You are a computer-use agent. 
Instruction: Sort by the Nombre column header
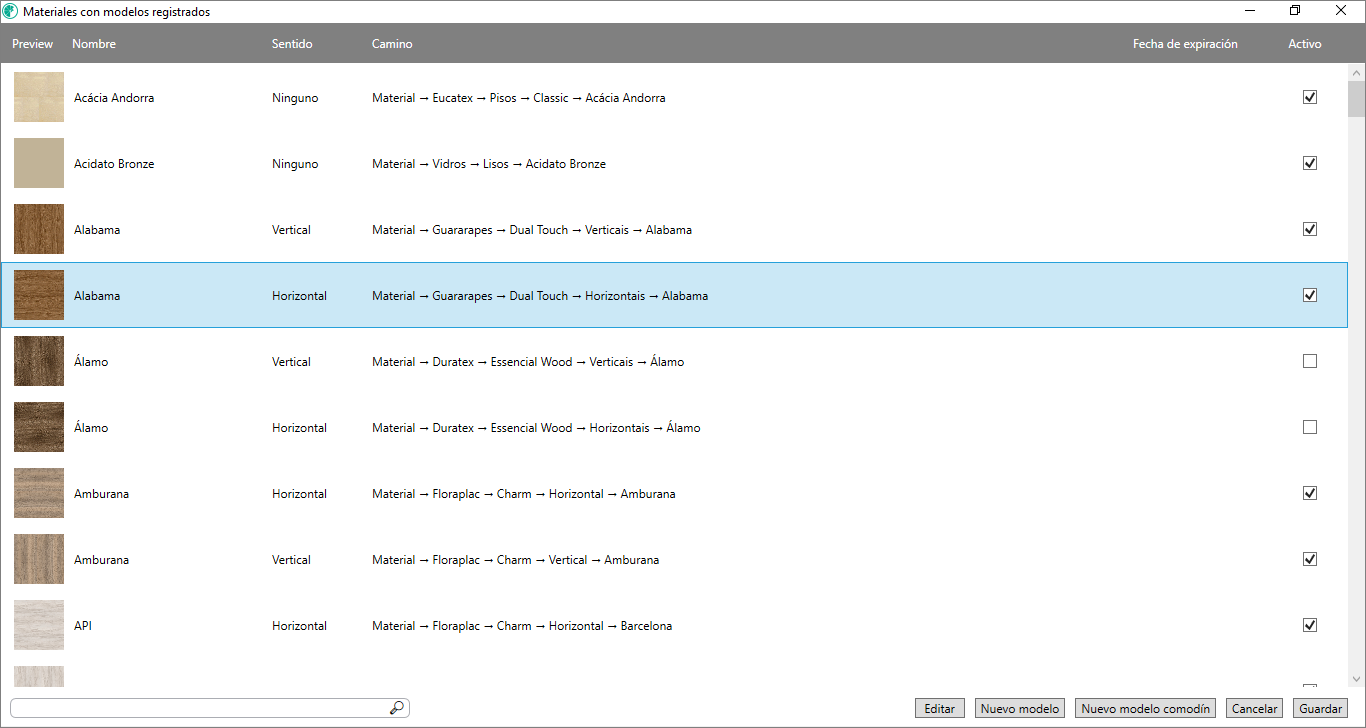(94, 44)
